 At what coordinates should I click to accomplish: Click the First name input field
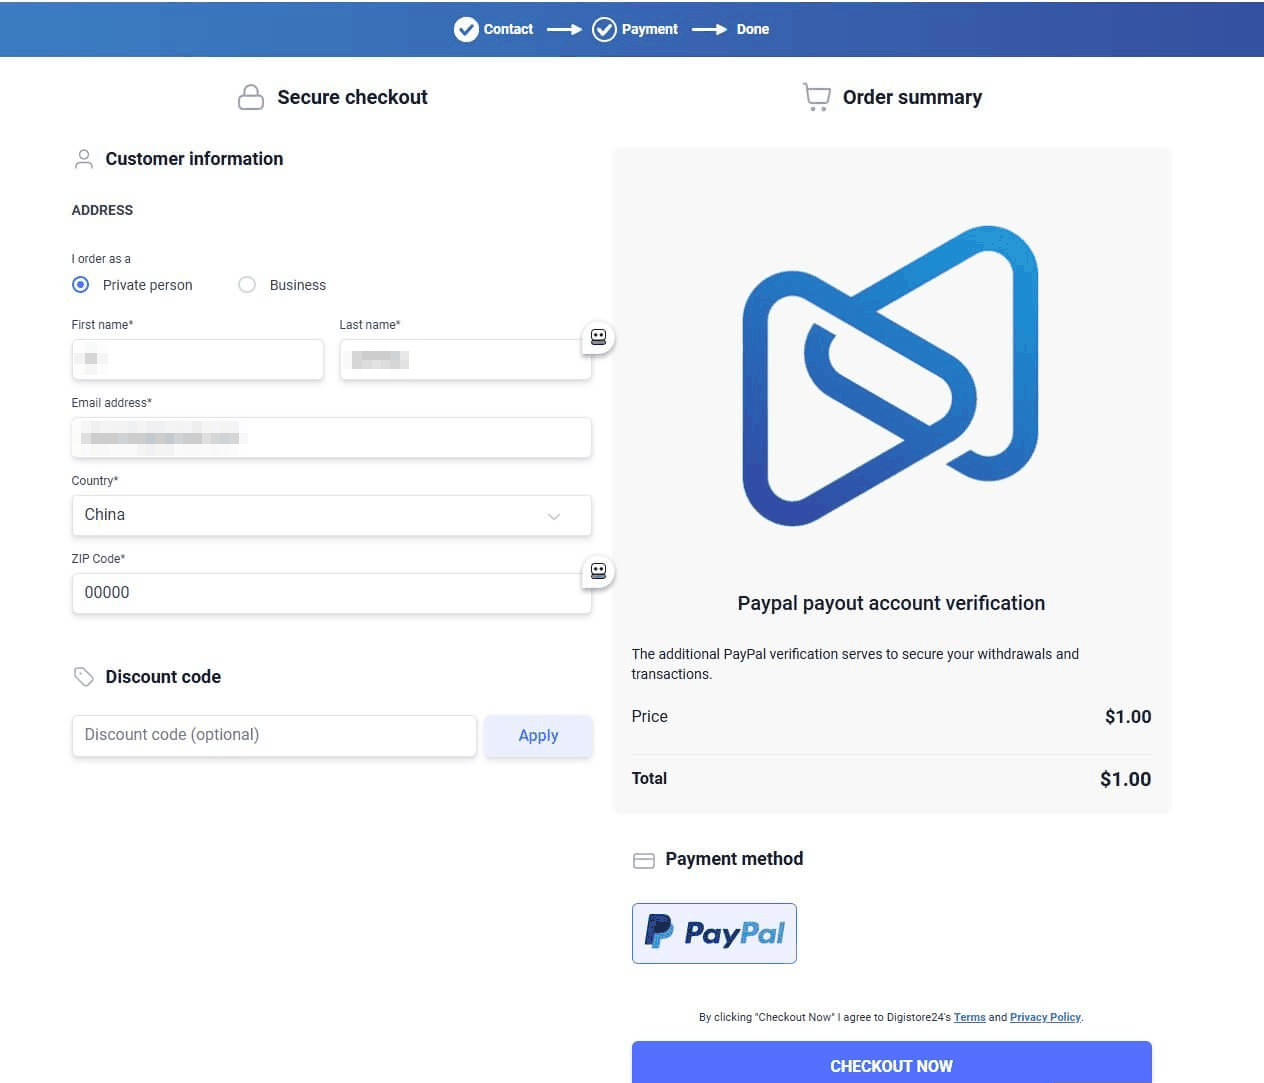coord(198,360)
